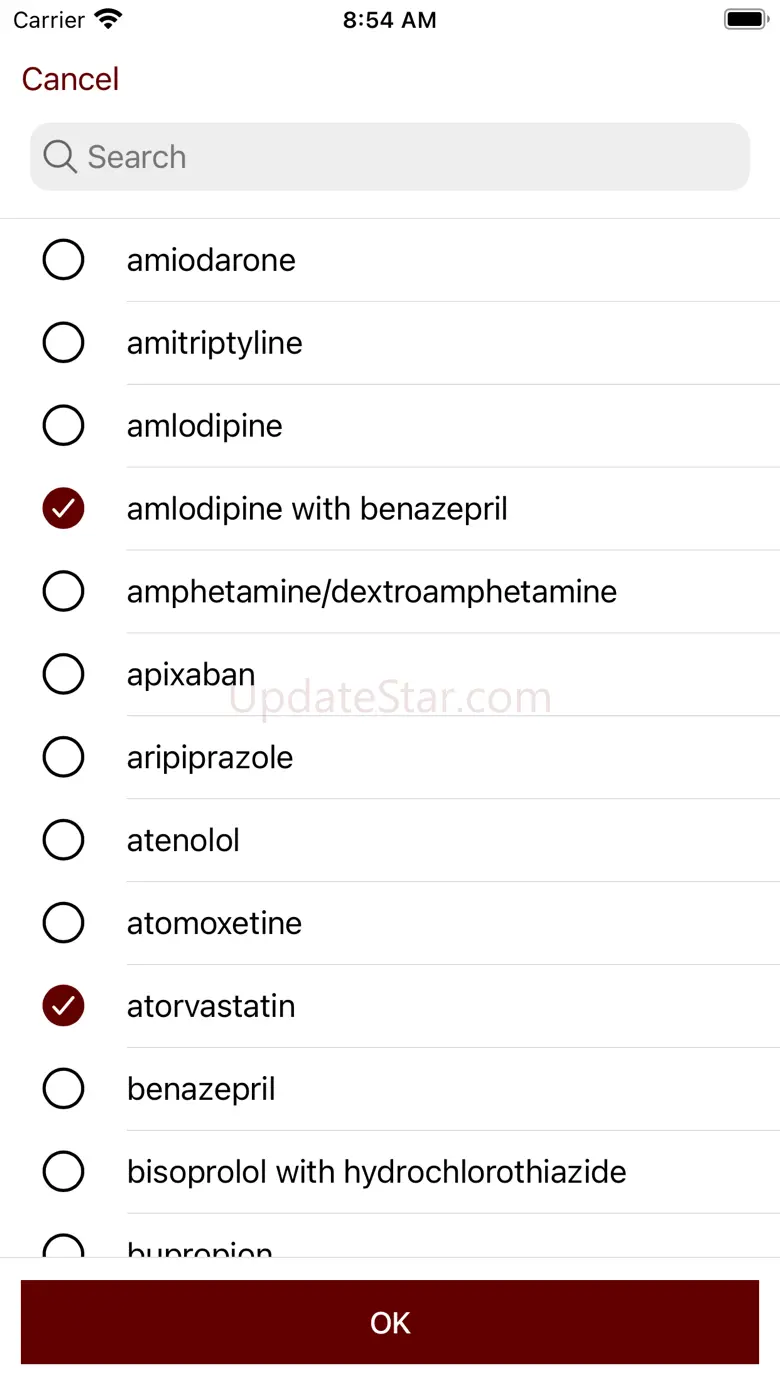Select the atomoxetine circle

(63, 924)
